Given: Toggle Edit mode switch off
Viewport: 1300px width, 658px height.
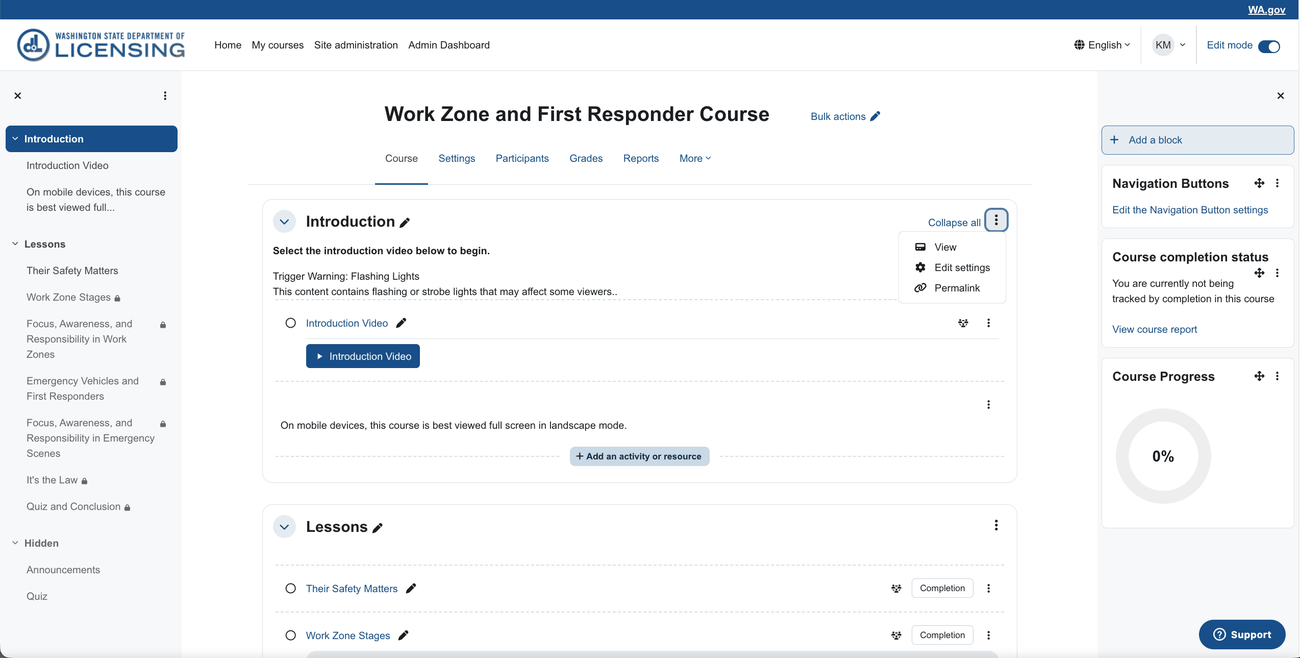Looking at the screenshot, I should tap(1269, 46).
